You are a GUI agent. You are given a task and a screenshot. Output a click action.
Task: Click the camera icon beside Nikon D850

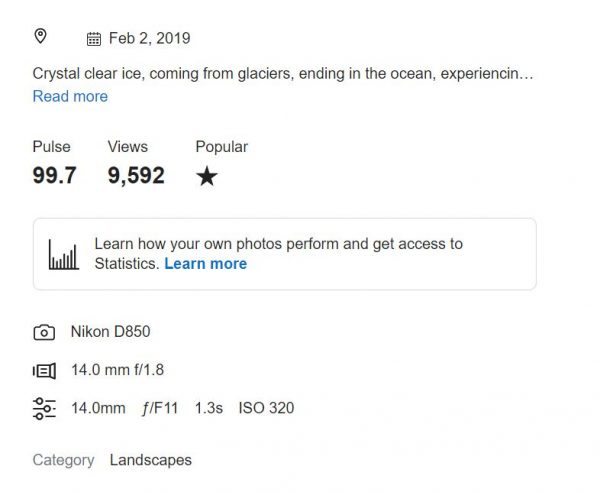click(44, 332)
